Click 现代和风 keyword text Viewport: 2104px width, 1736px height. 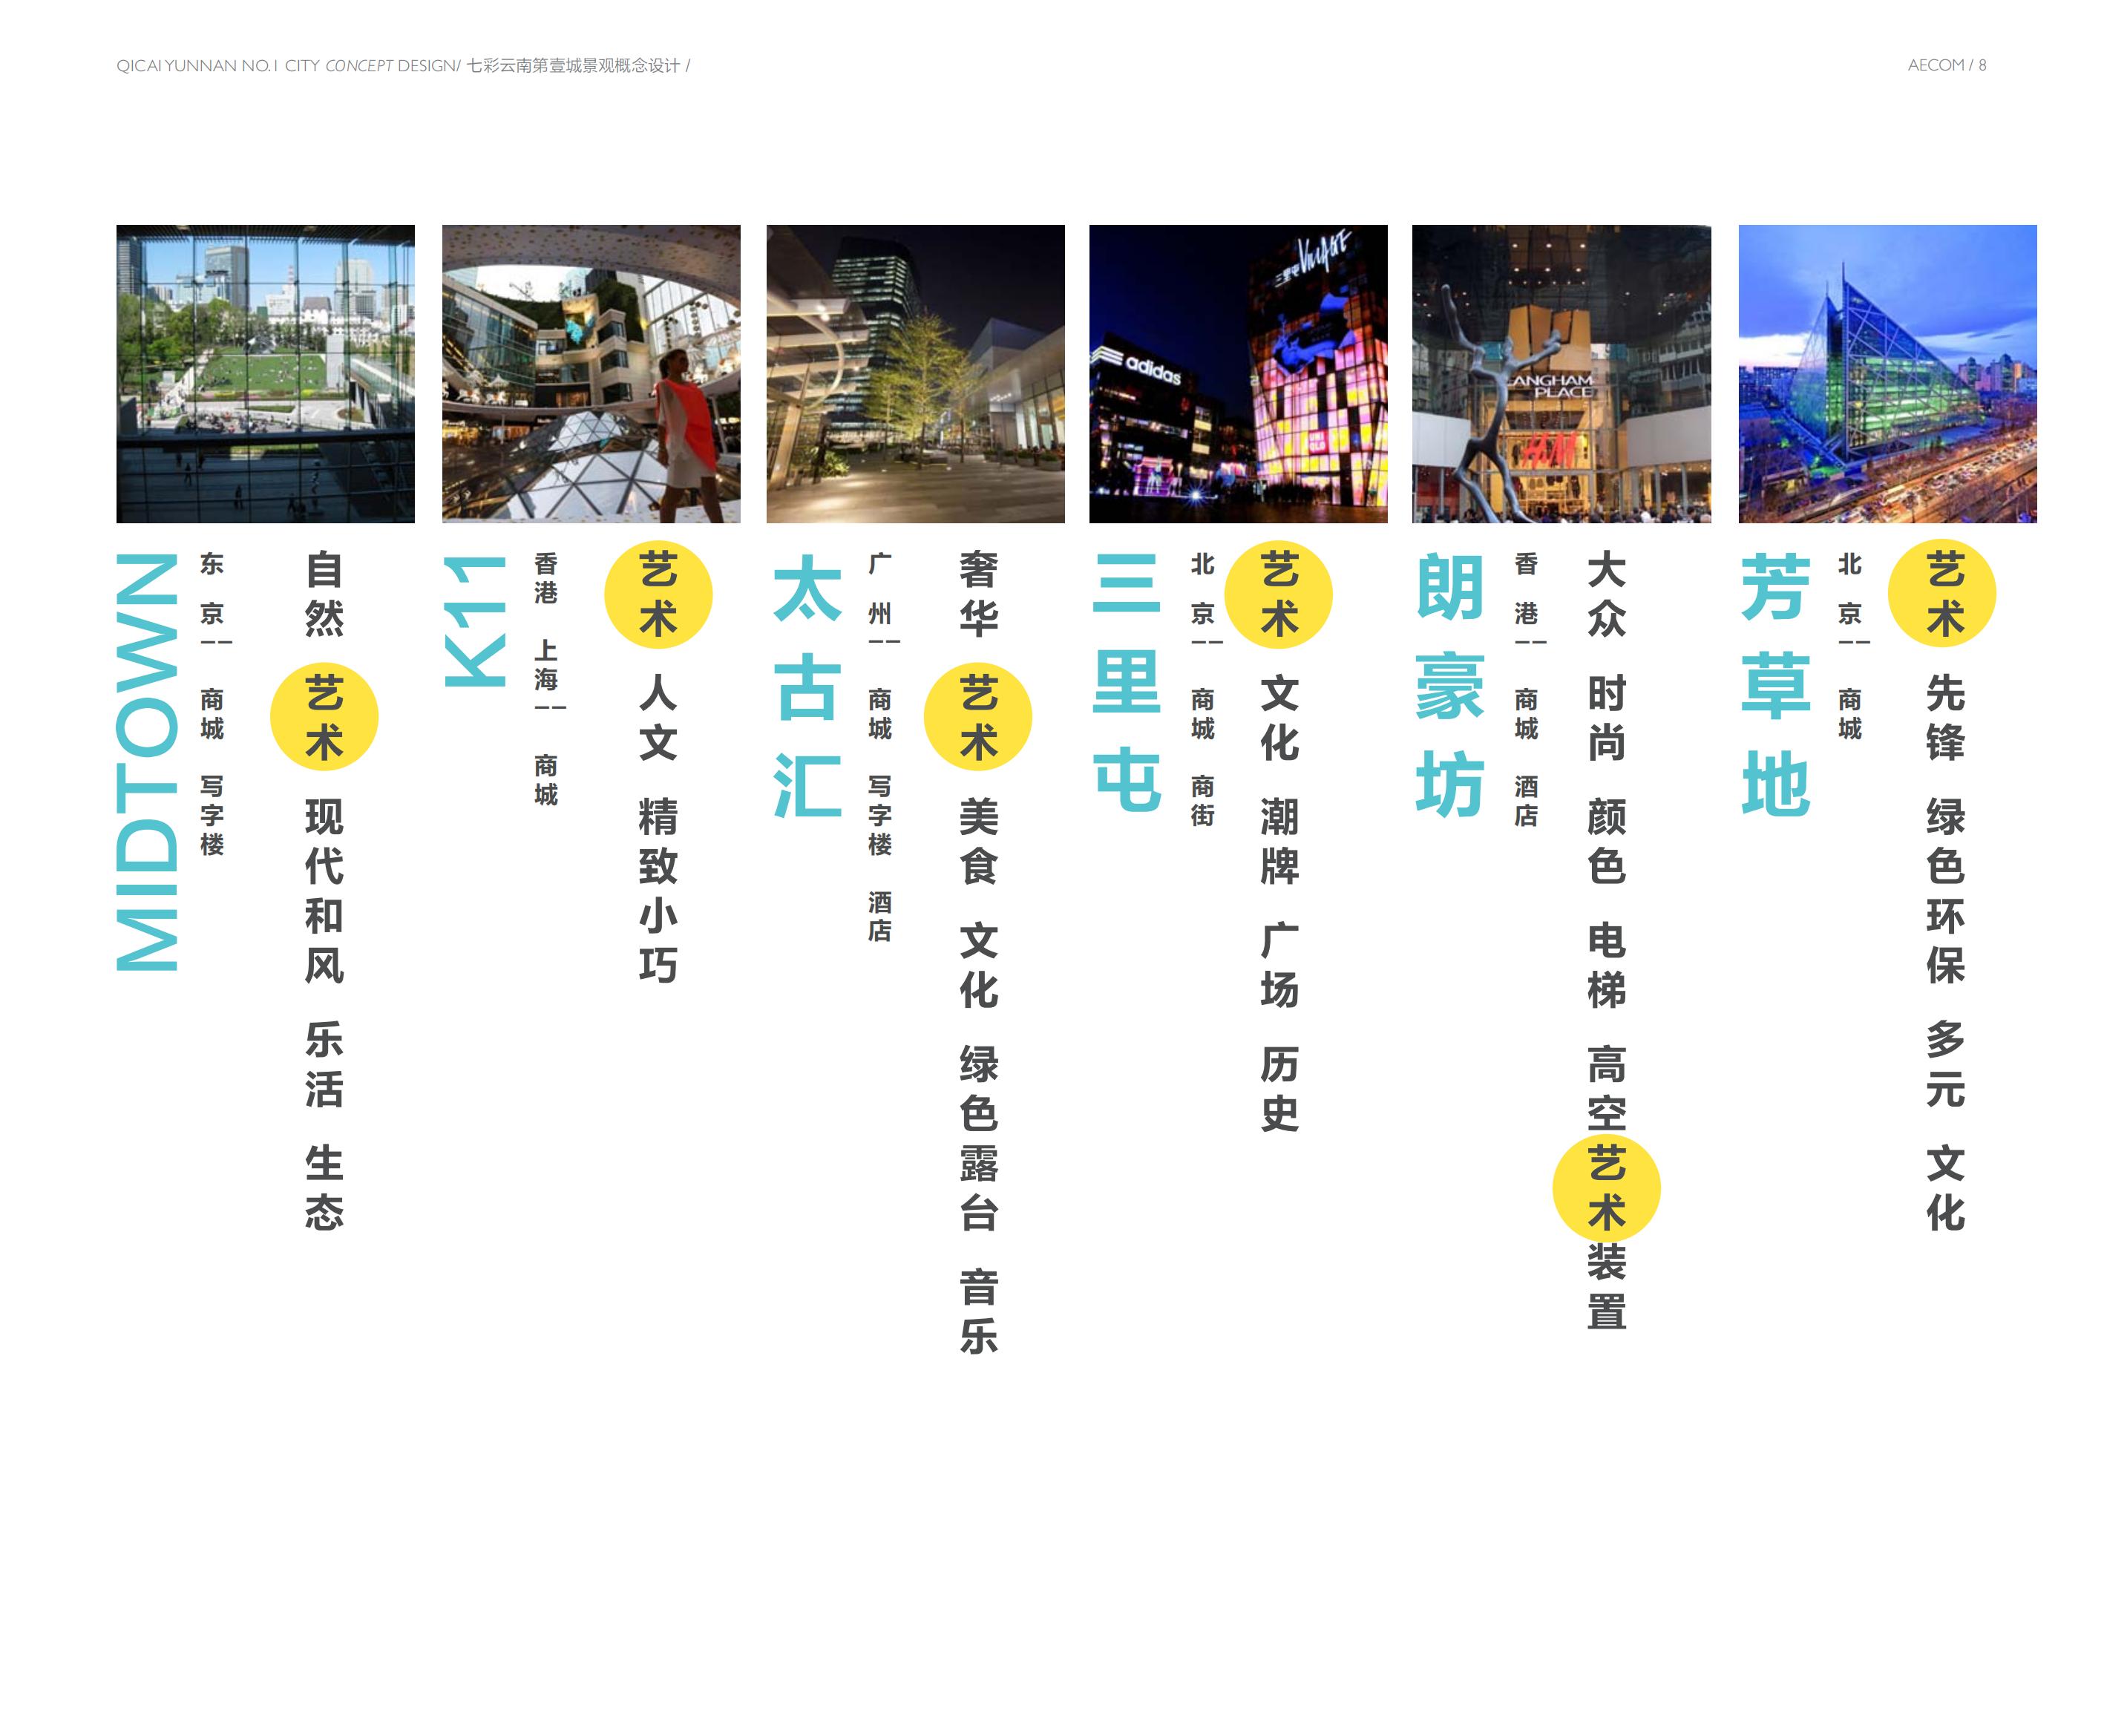click(x=324, y=891)
